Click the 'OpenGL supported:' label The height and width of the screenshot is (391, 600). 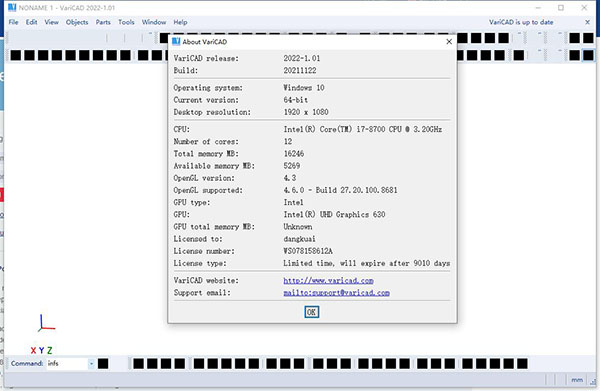[x=208, y=190]
